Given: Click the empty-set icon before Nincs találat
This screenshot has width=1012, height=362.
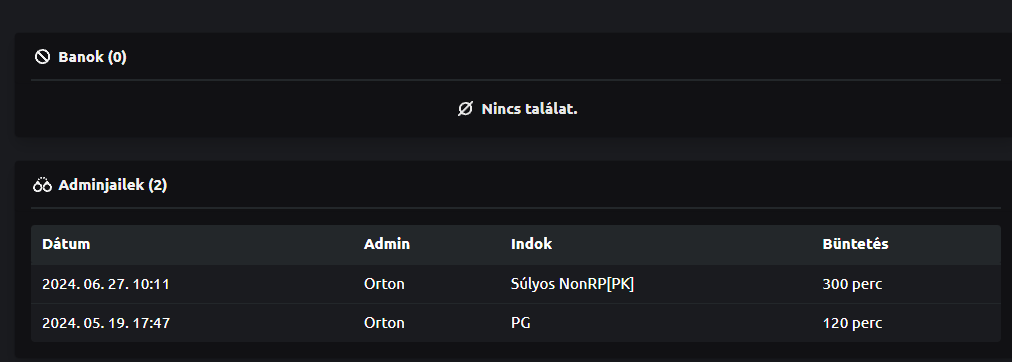Looking at the screenshot, I should coord(465,109).
